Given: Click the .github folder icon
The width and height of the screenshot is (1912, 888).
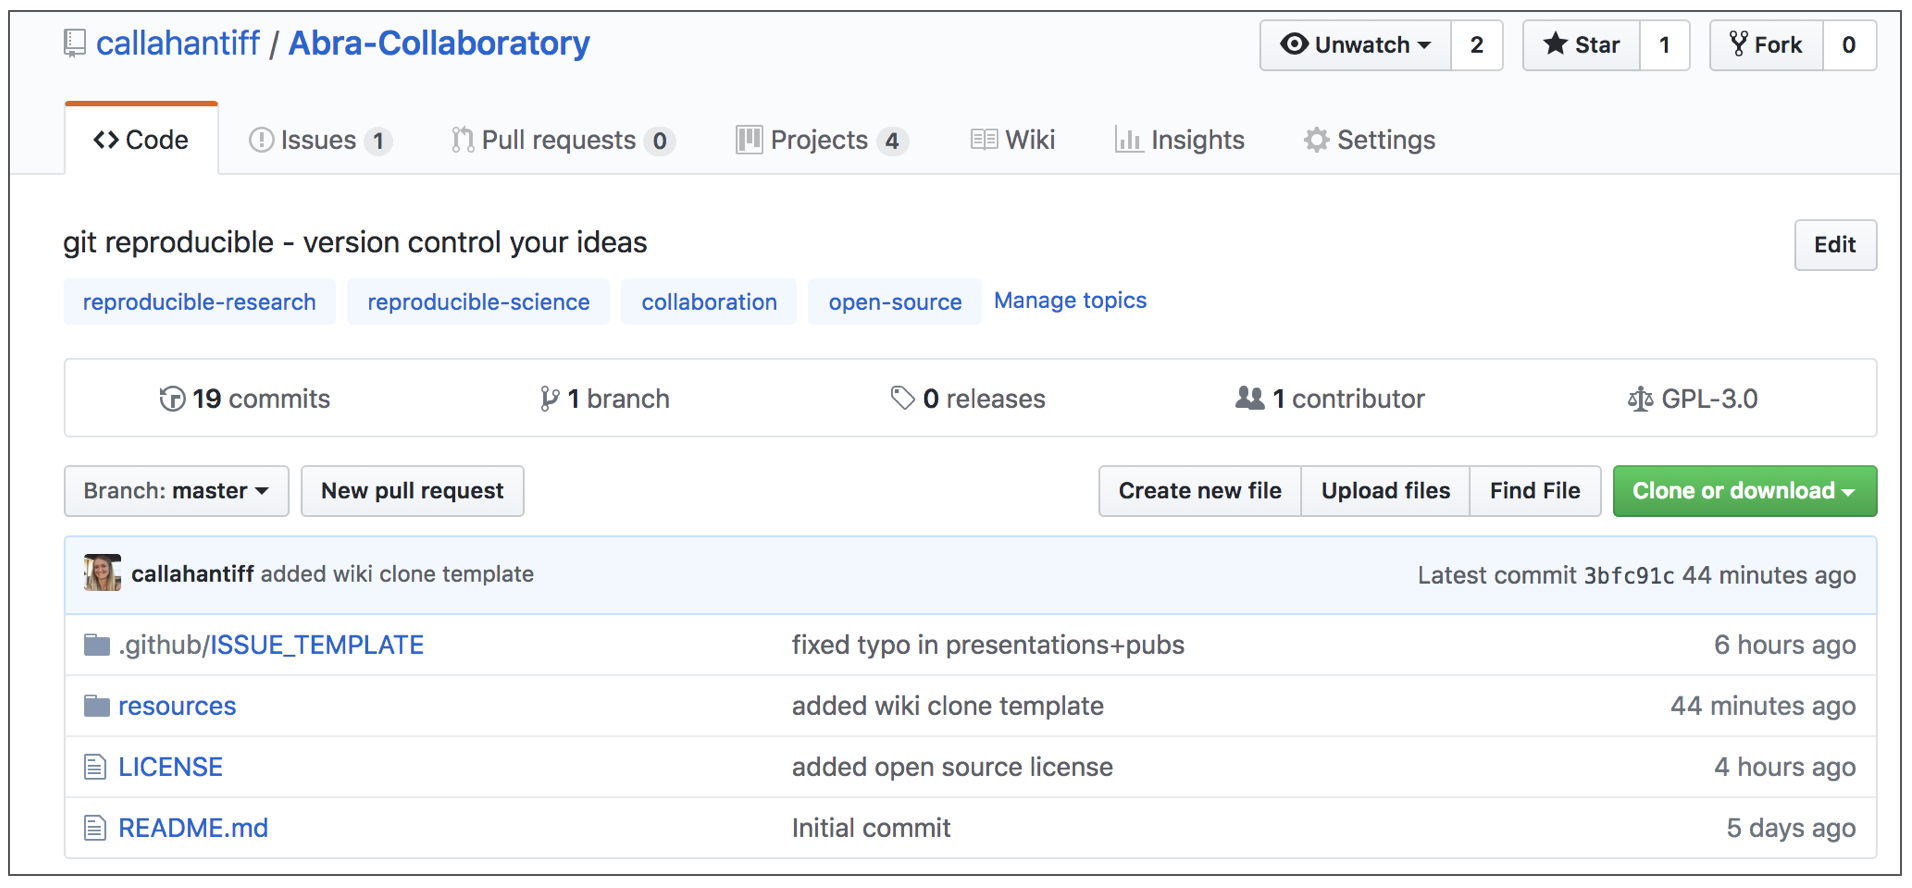Looking at the screenshot, I should tap(97, 645).
